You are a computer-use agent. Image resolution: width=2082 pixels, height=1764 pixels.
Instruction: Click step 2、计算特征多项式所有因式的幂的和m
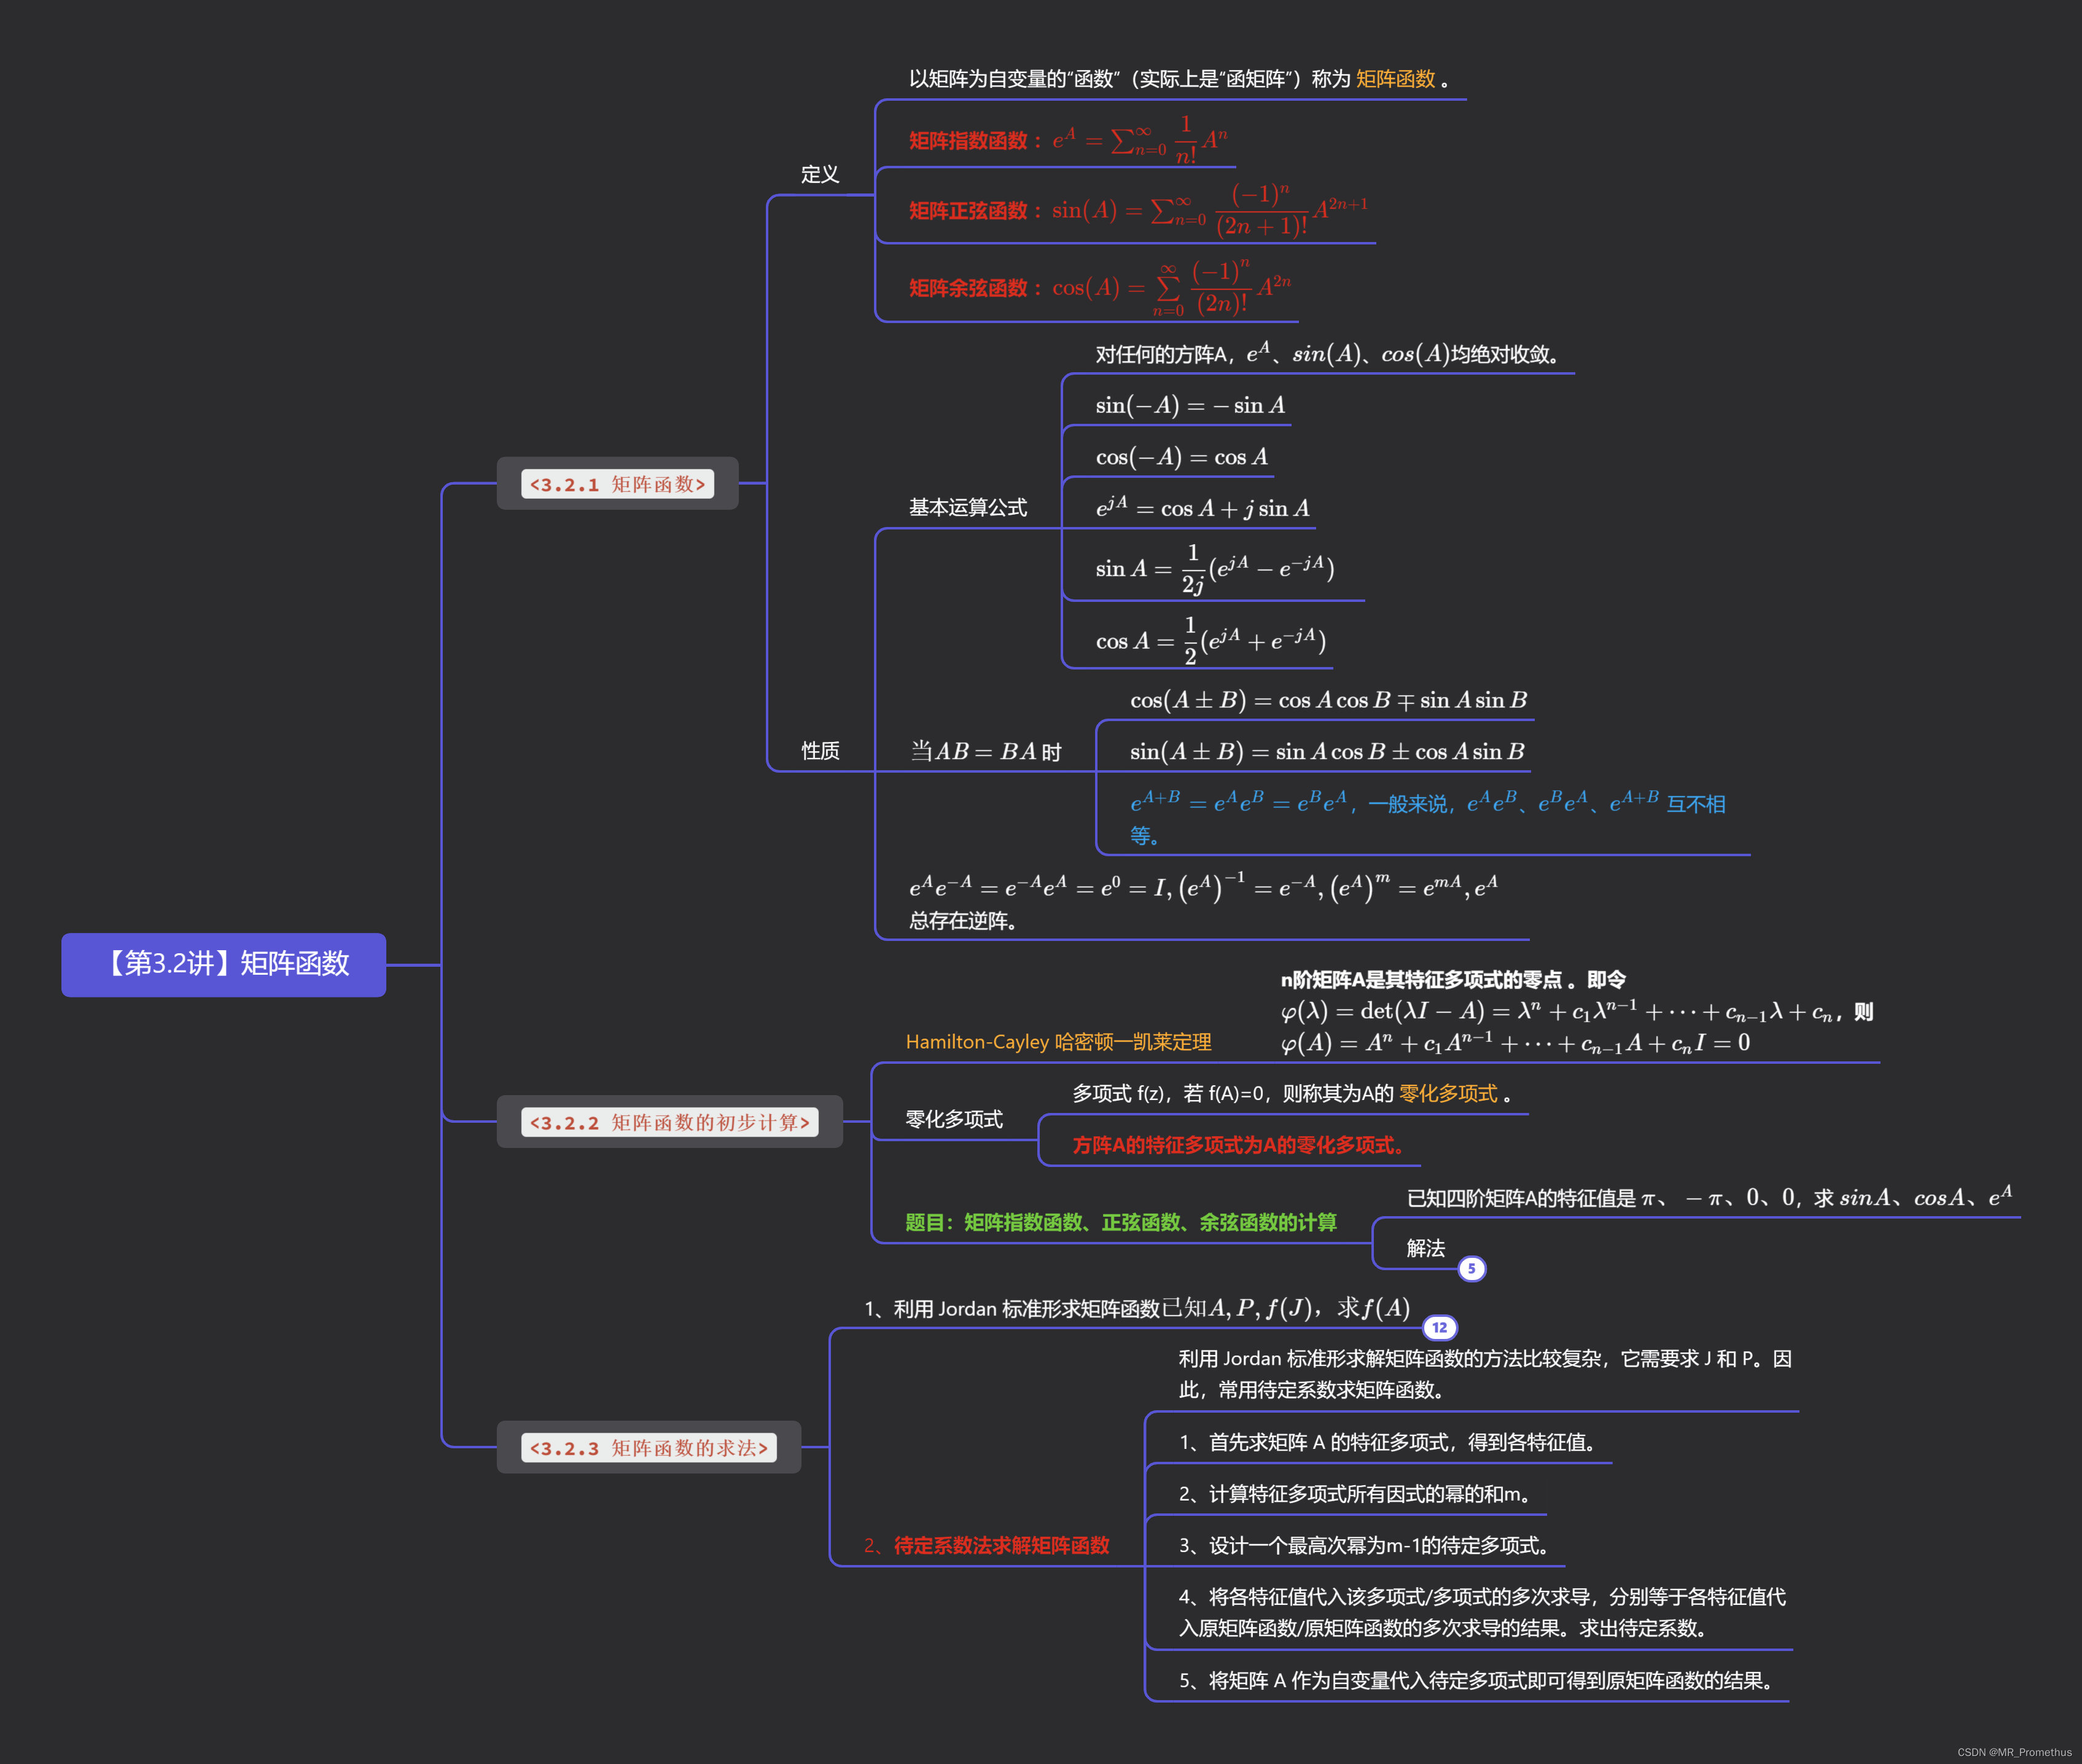coord(1357,1494)
